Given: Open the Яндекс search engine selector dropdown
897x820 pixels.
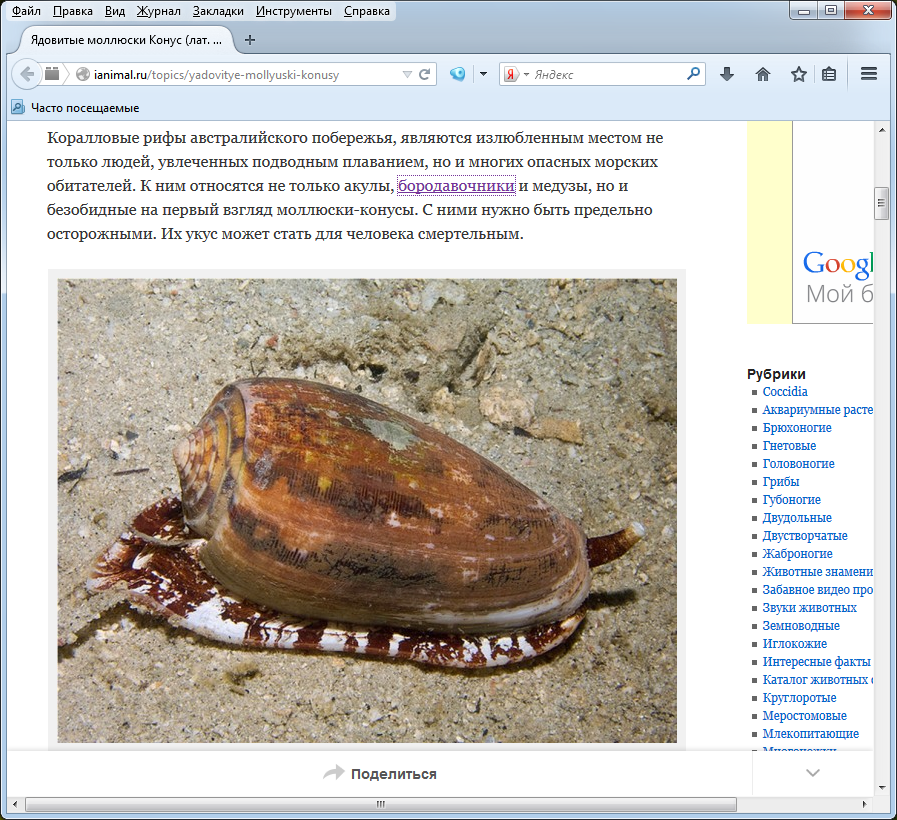Looking at the screenshot, I should coord(516,74).
